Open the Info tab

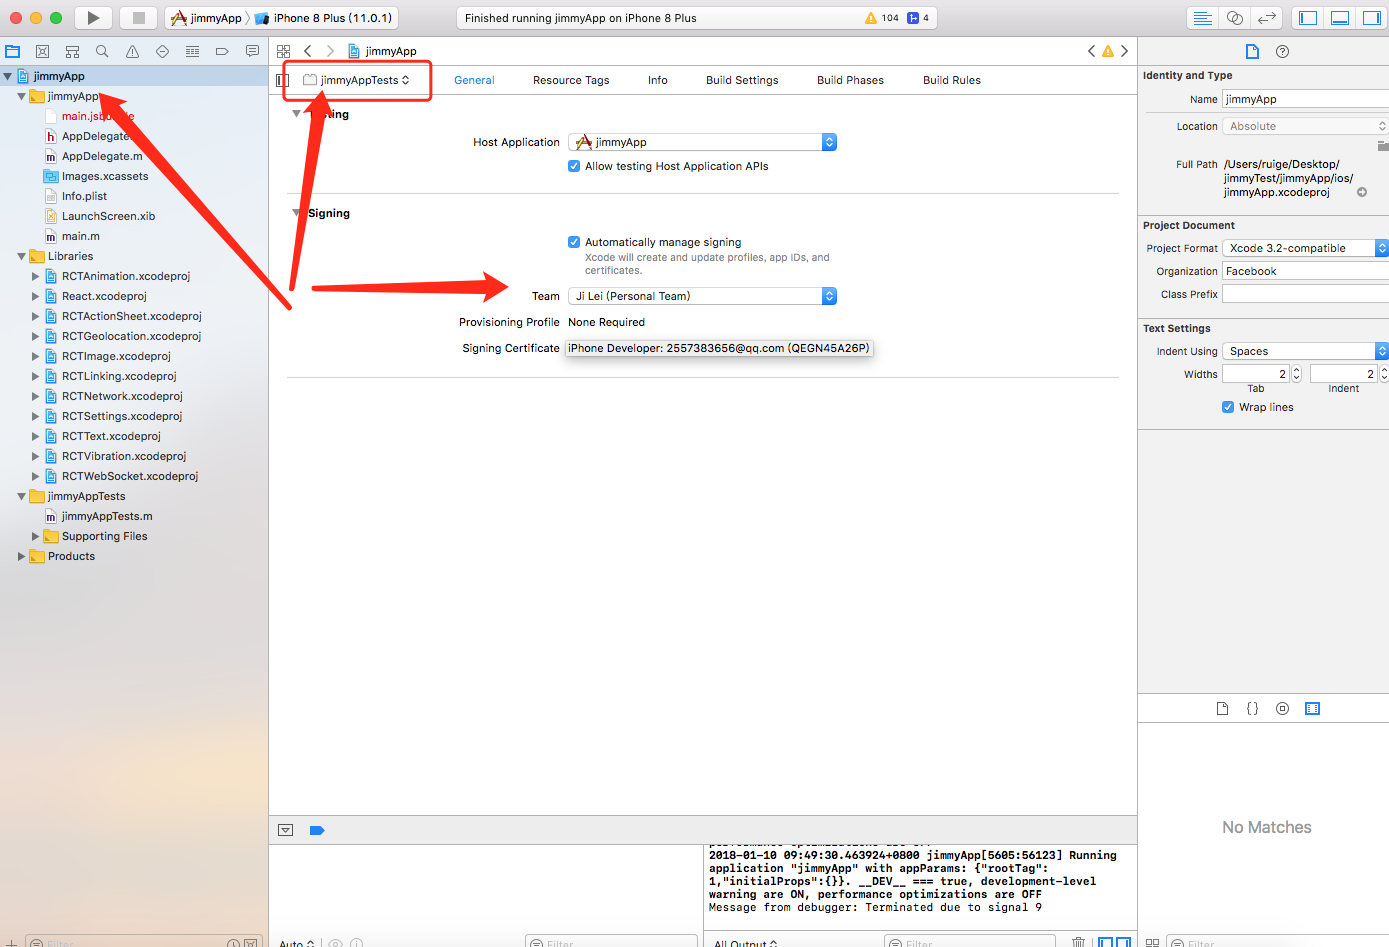(657, 80)
